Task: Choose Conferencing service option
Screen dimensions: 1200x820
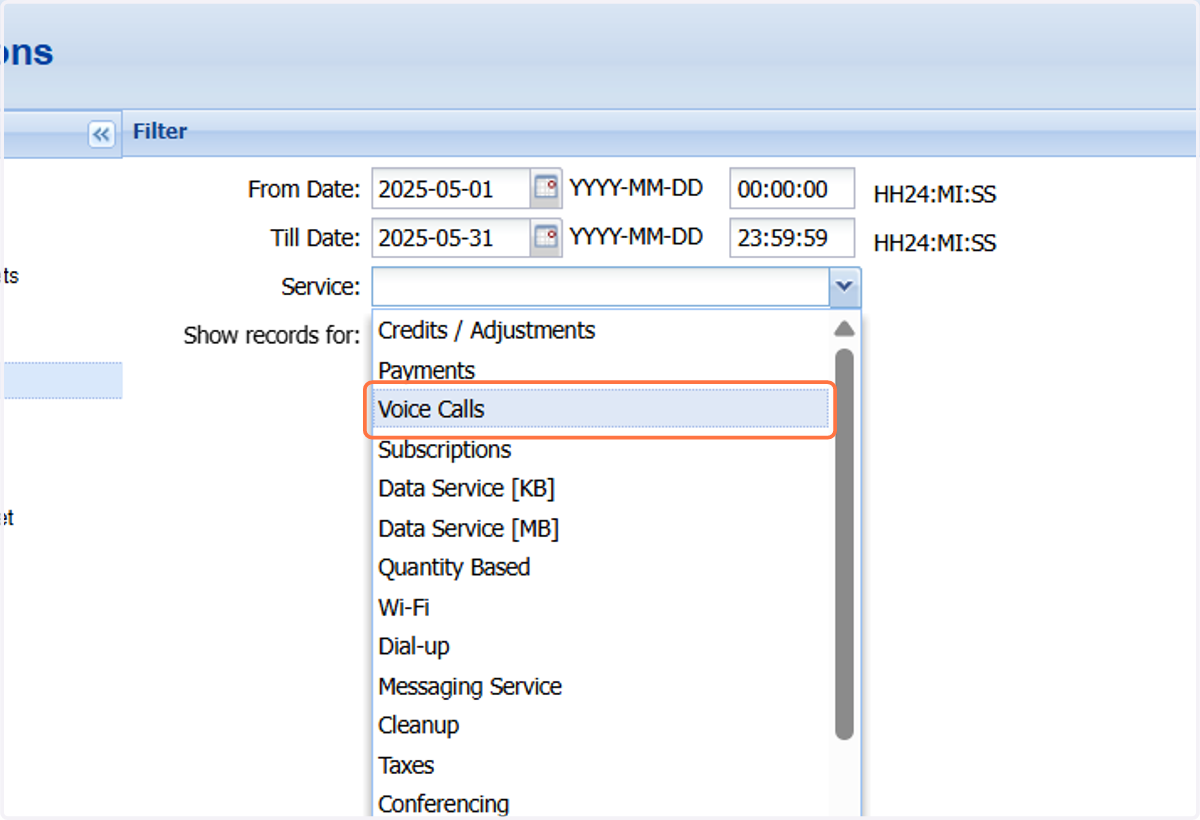Action: click(x=601, y=803)
